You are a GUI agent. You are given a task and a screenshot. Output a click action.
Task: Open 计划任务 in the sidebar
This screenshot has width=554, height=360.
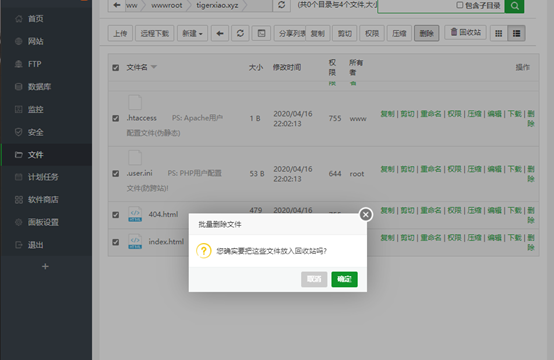(43, 177)
